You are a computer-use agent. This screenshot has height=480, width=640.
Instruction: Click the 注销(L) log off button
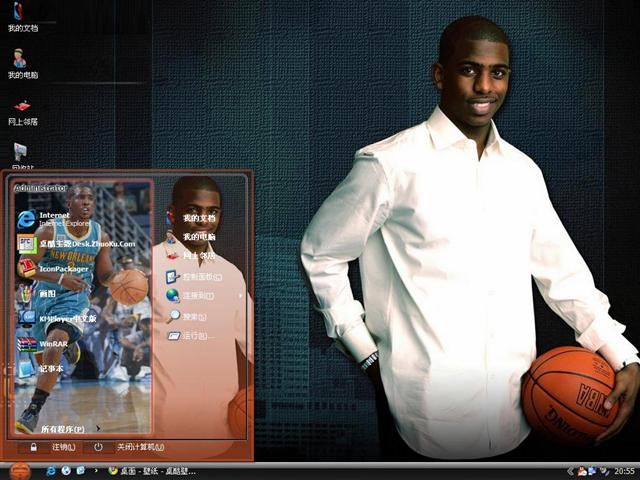point(53,447)
